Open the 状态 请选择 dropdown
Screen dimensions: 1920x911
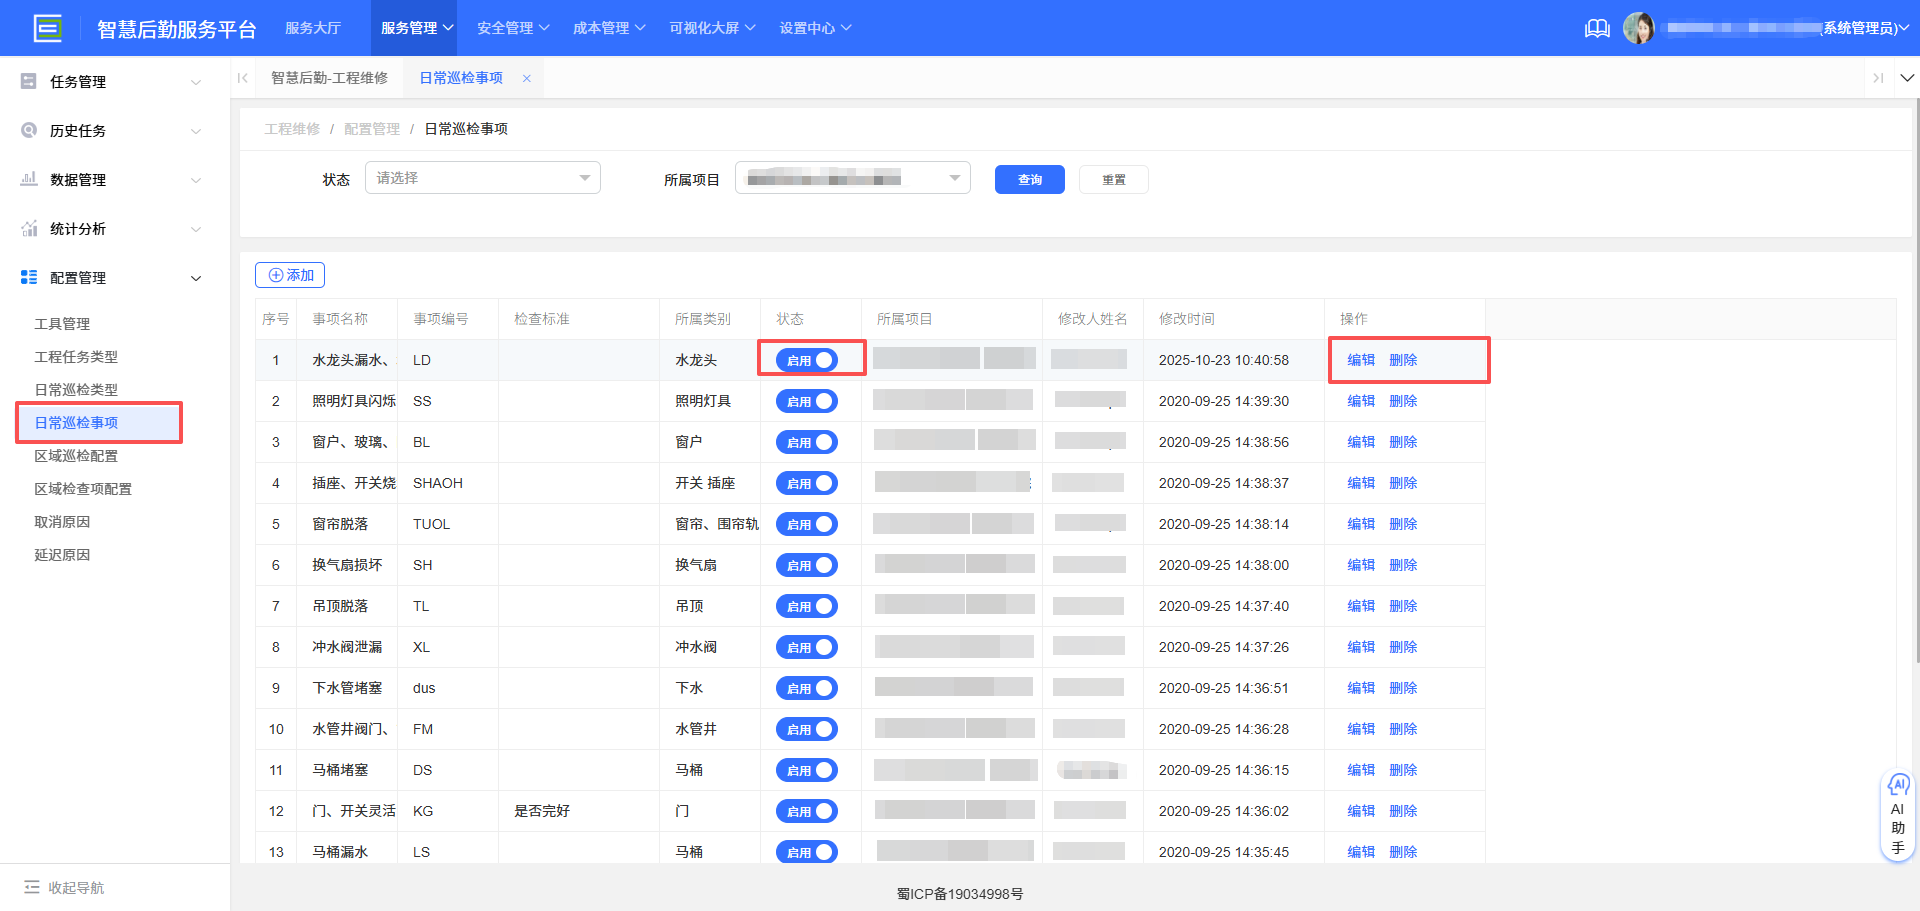(x=482, y=177)
